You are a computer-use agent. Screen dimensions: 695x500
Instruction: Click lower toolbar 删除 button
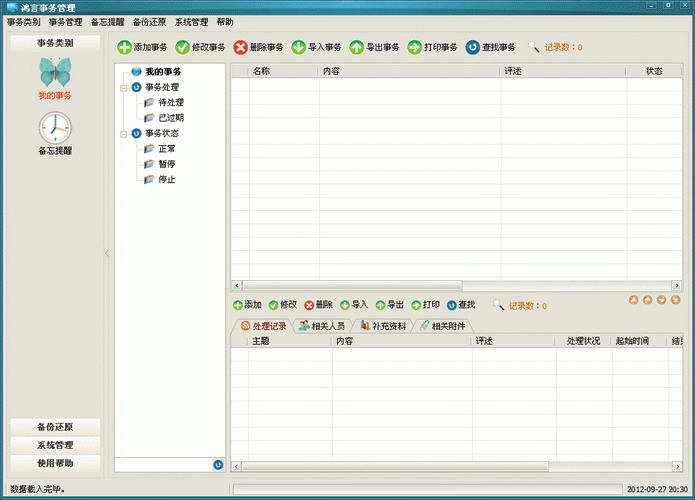click(x=318, y=305)
